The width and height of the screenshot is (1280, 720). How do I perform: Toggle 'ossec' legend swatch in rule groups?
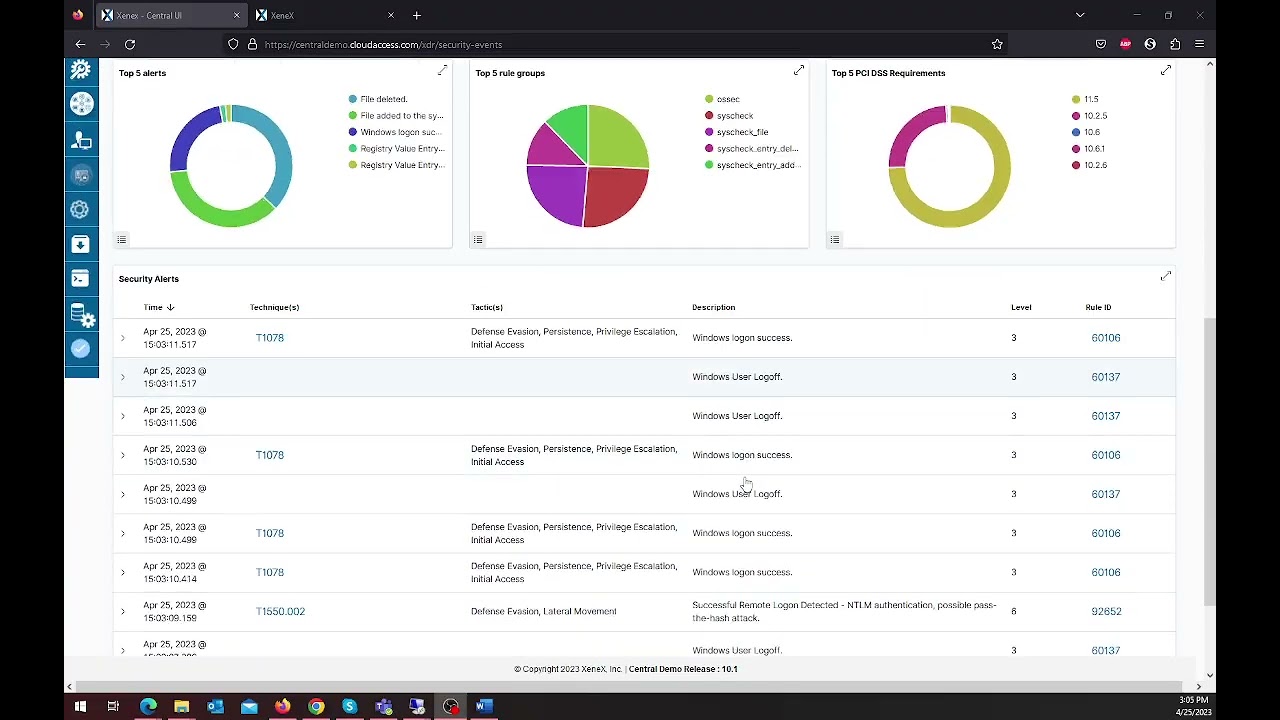[x=709, y=99]
